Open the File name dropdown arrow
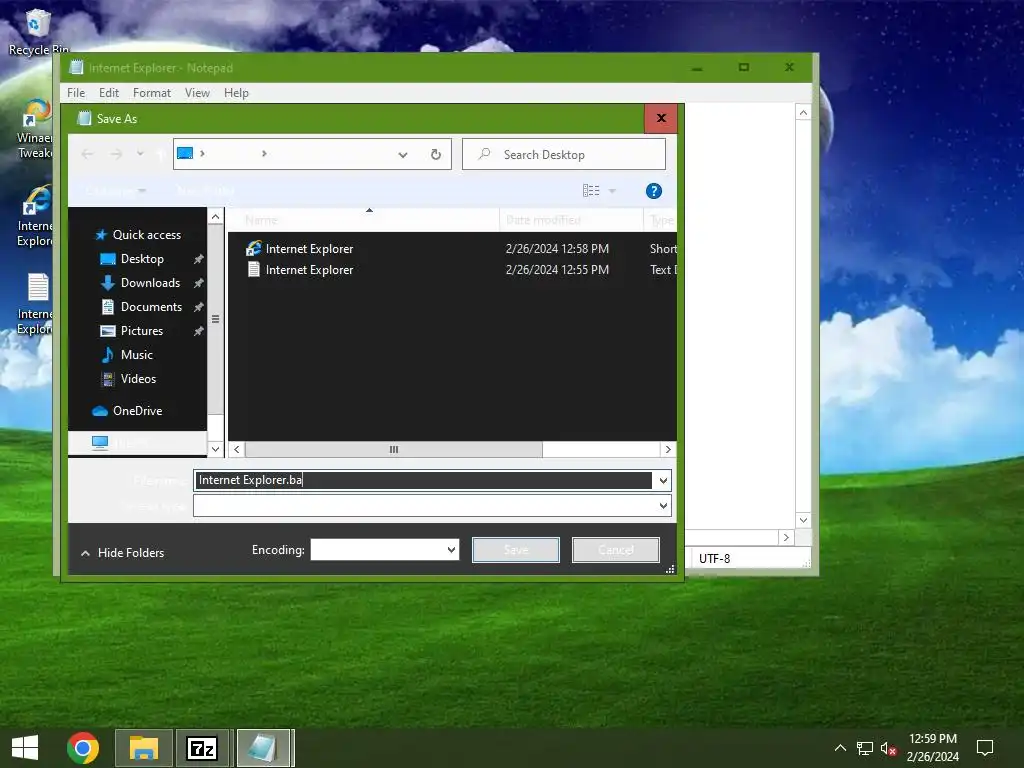 tap(663, 481)
